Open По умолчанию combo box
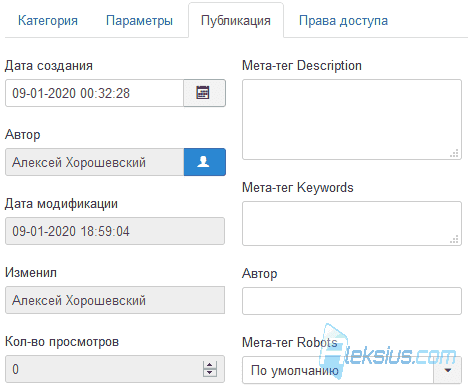The width and height of the screenshot is (468, 390). coord(352,370)
